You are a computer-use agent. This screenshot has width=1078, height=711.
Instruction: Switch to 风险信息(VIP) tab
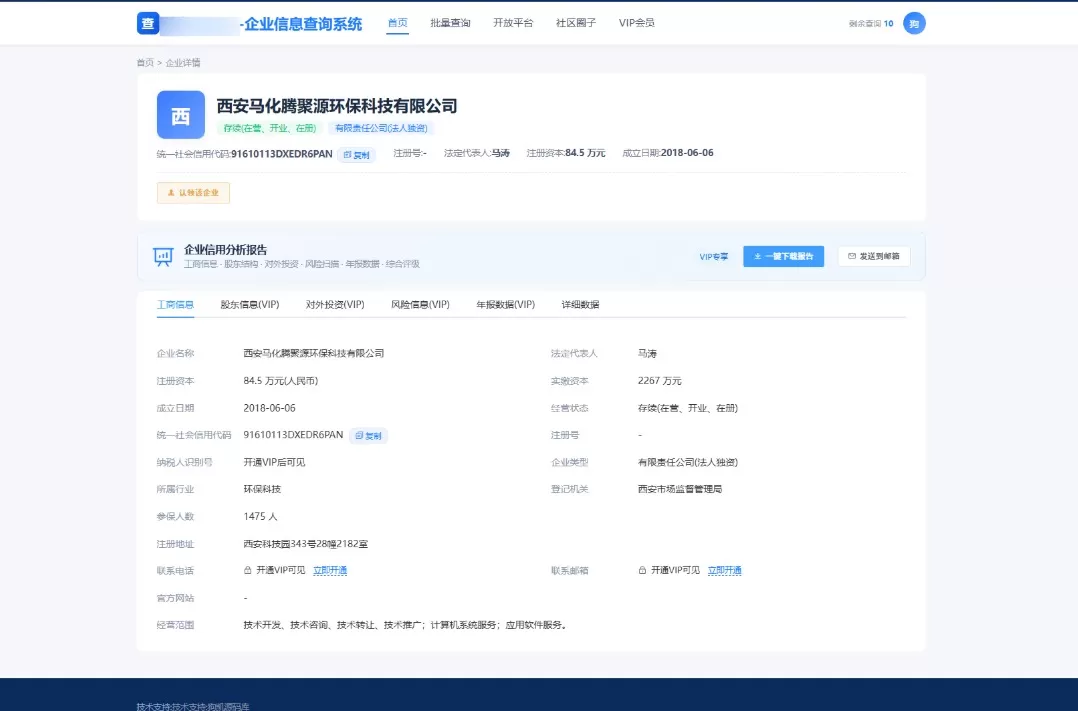(x=420, y=305)
